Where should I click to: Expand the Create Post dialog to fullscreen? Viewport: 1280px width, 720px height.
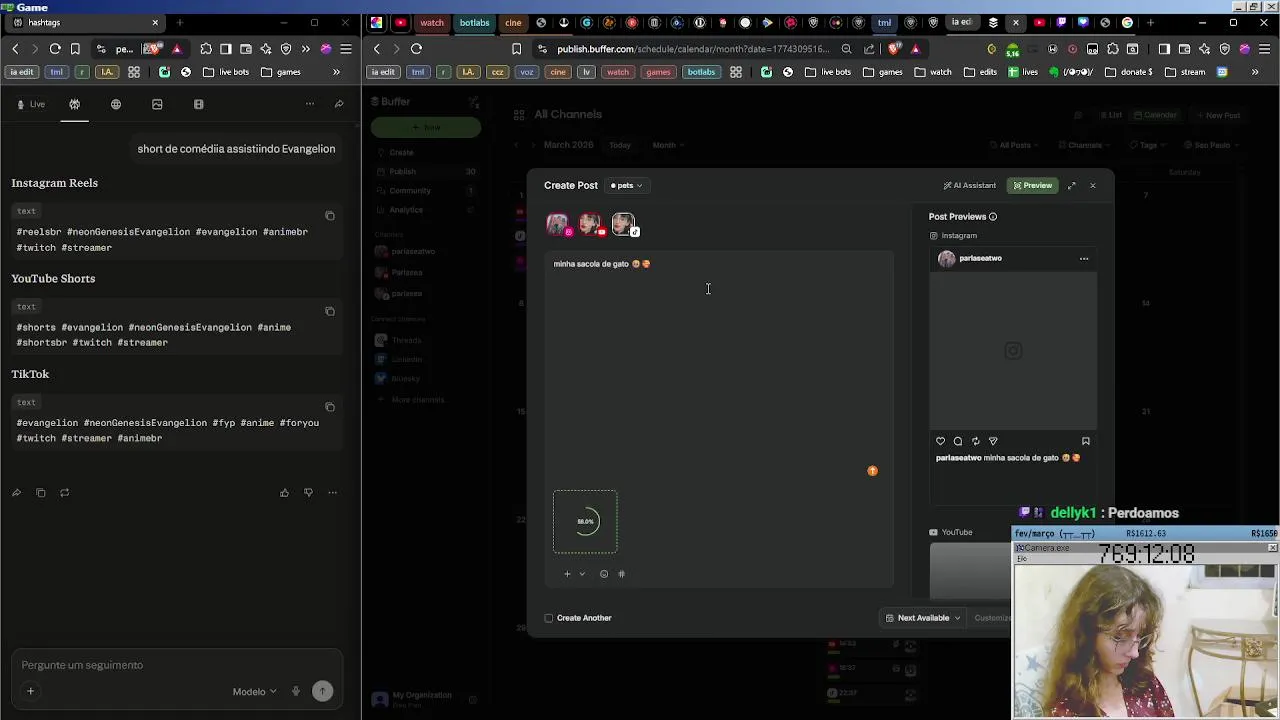1071,185
